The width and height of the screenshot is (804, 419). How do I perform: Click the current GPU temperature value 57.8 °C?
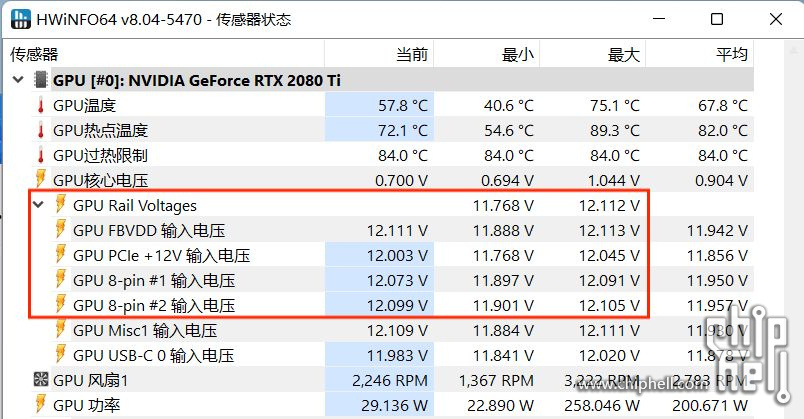coord(403,106)
